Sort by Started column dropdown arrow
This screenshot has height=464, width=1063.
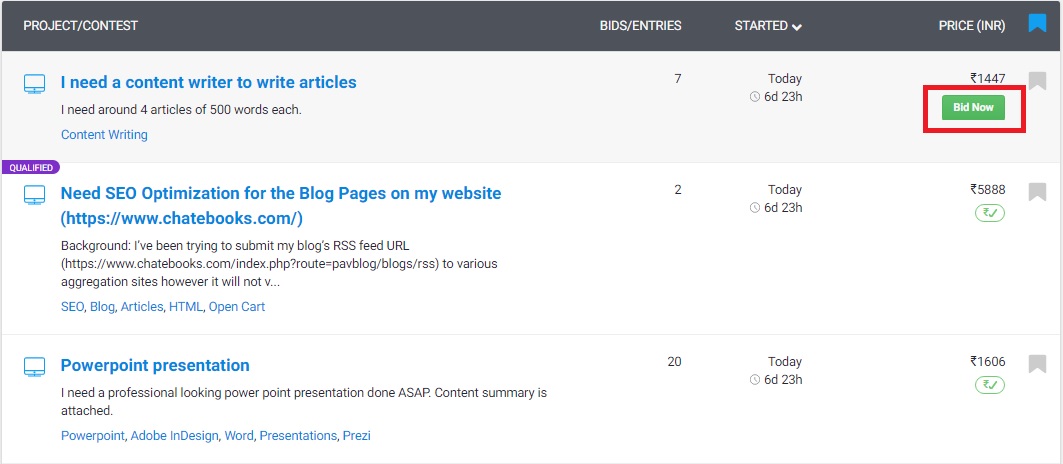point(797,27)
